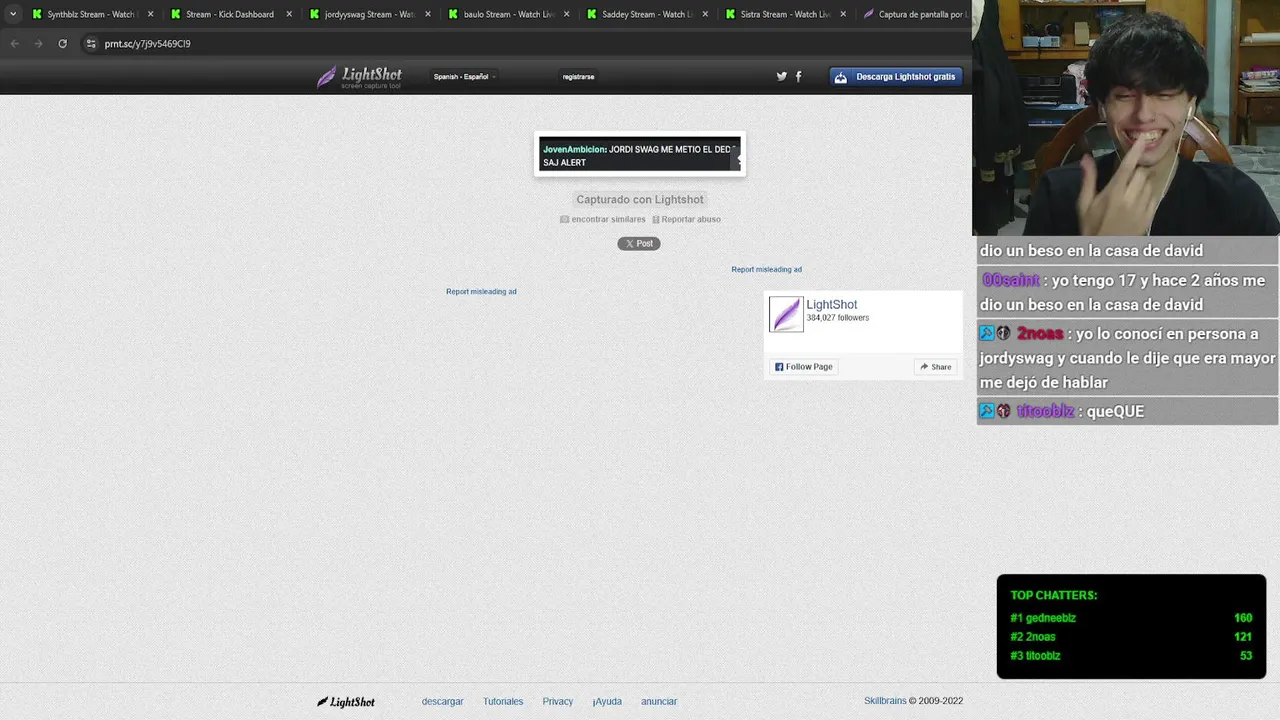Close the jordyyswag Stream tab

[427, 14]
